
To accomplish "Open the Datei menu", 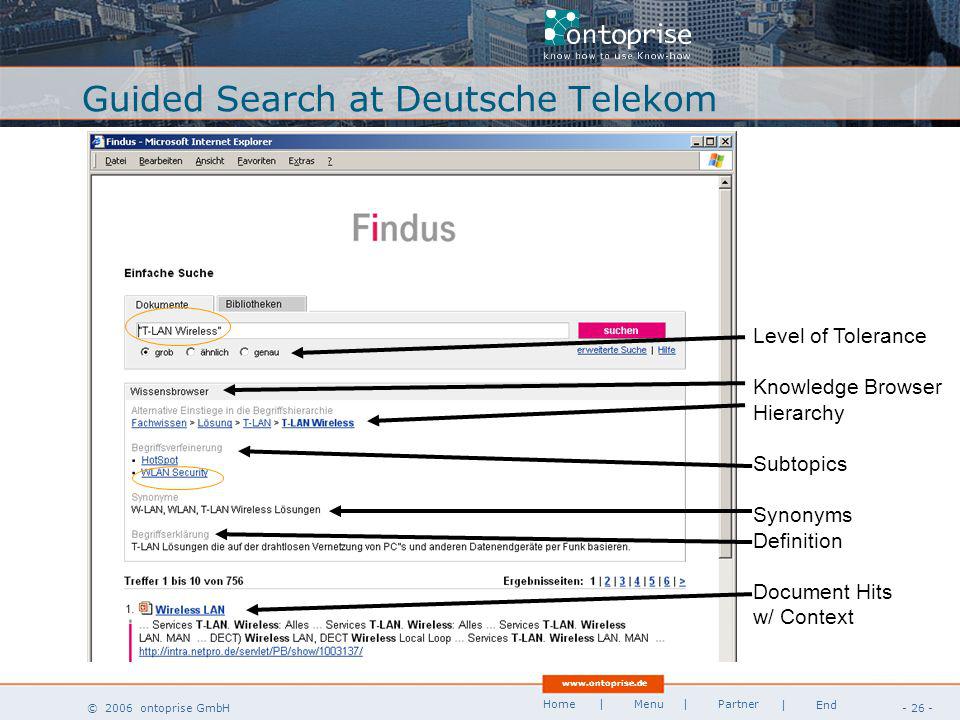I will click(x=116, y=161).
